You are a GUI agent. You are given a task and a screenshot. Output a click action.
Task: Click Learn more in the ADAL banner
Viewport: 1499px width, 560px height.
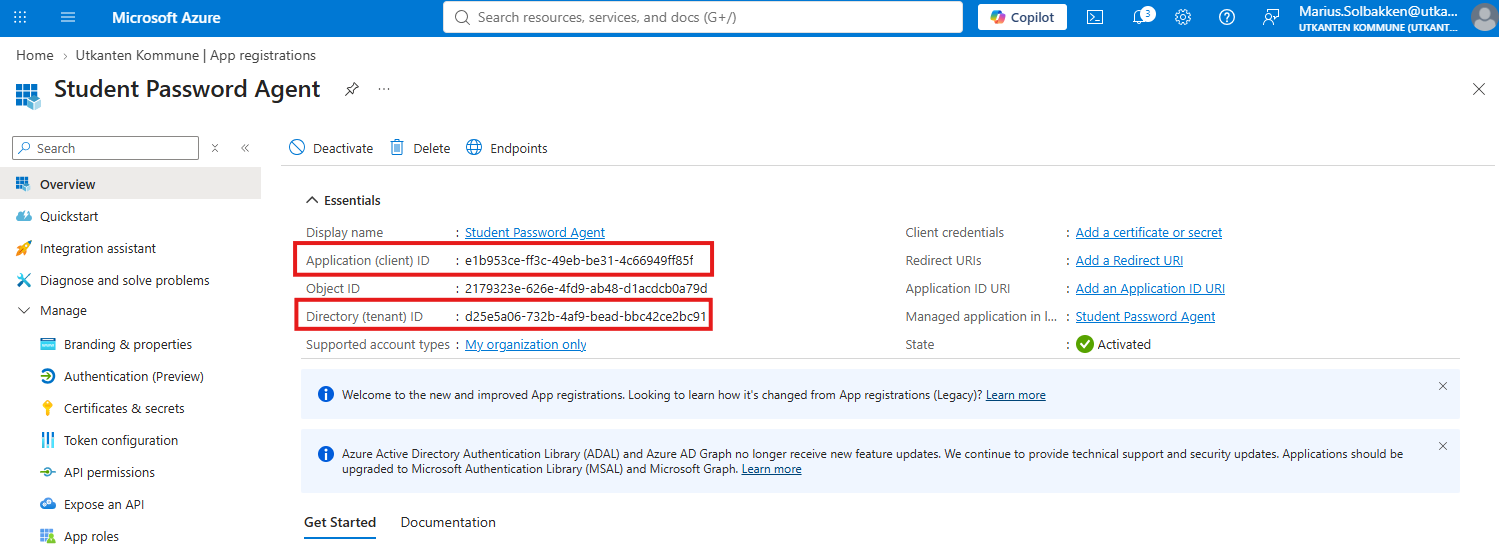coord(771,469)
